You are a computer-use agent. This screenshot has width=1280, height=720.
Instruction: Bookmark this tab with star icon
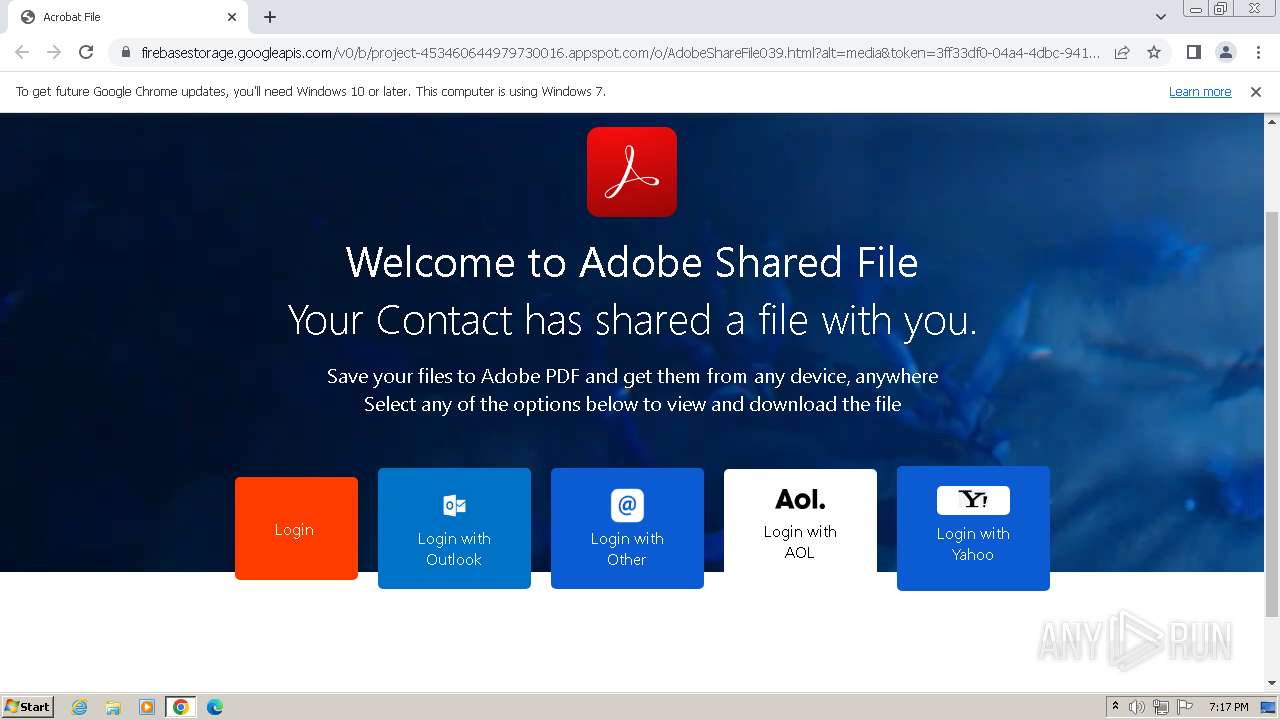1154,52
